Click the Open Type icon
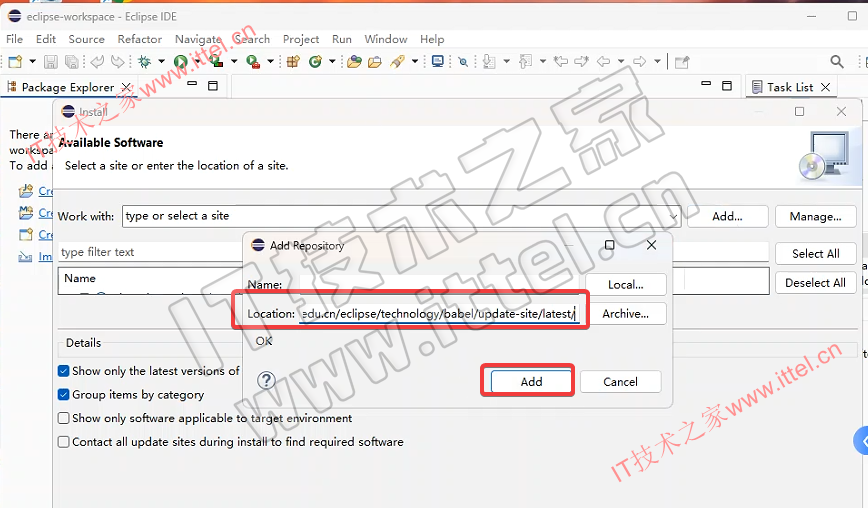868x508 pixels. [354, 61]
